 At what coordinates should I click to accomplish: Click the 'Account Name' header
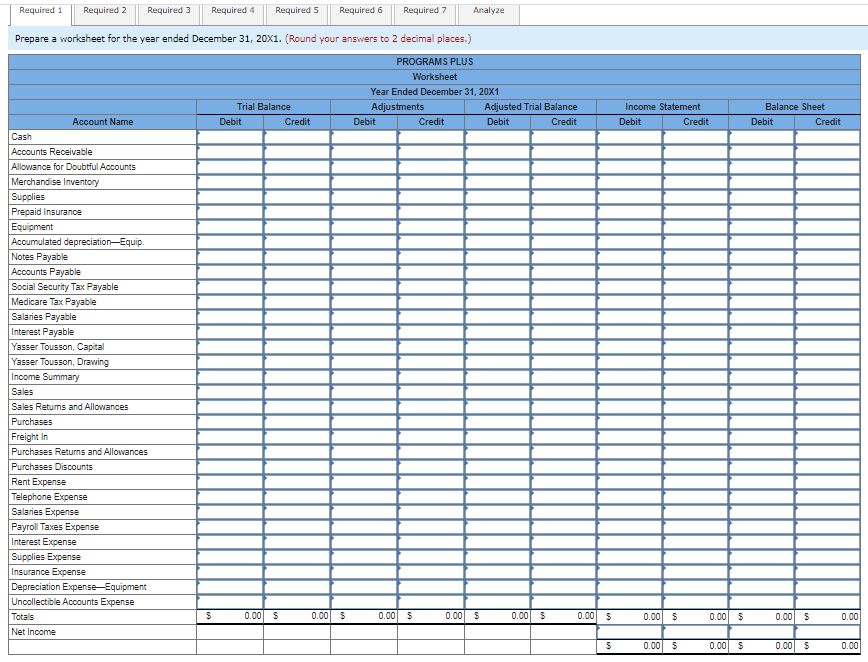click(x=102, y=122)
